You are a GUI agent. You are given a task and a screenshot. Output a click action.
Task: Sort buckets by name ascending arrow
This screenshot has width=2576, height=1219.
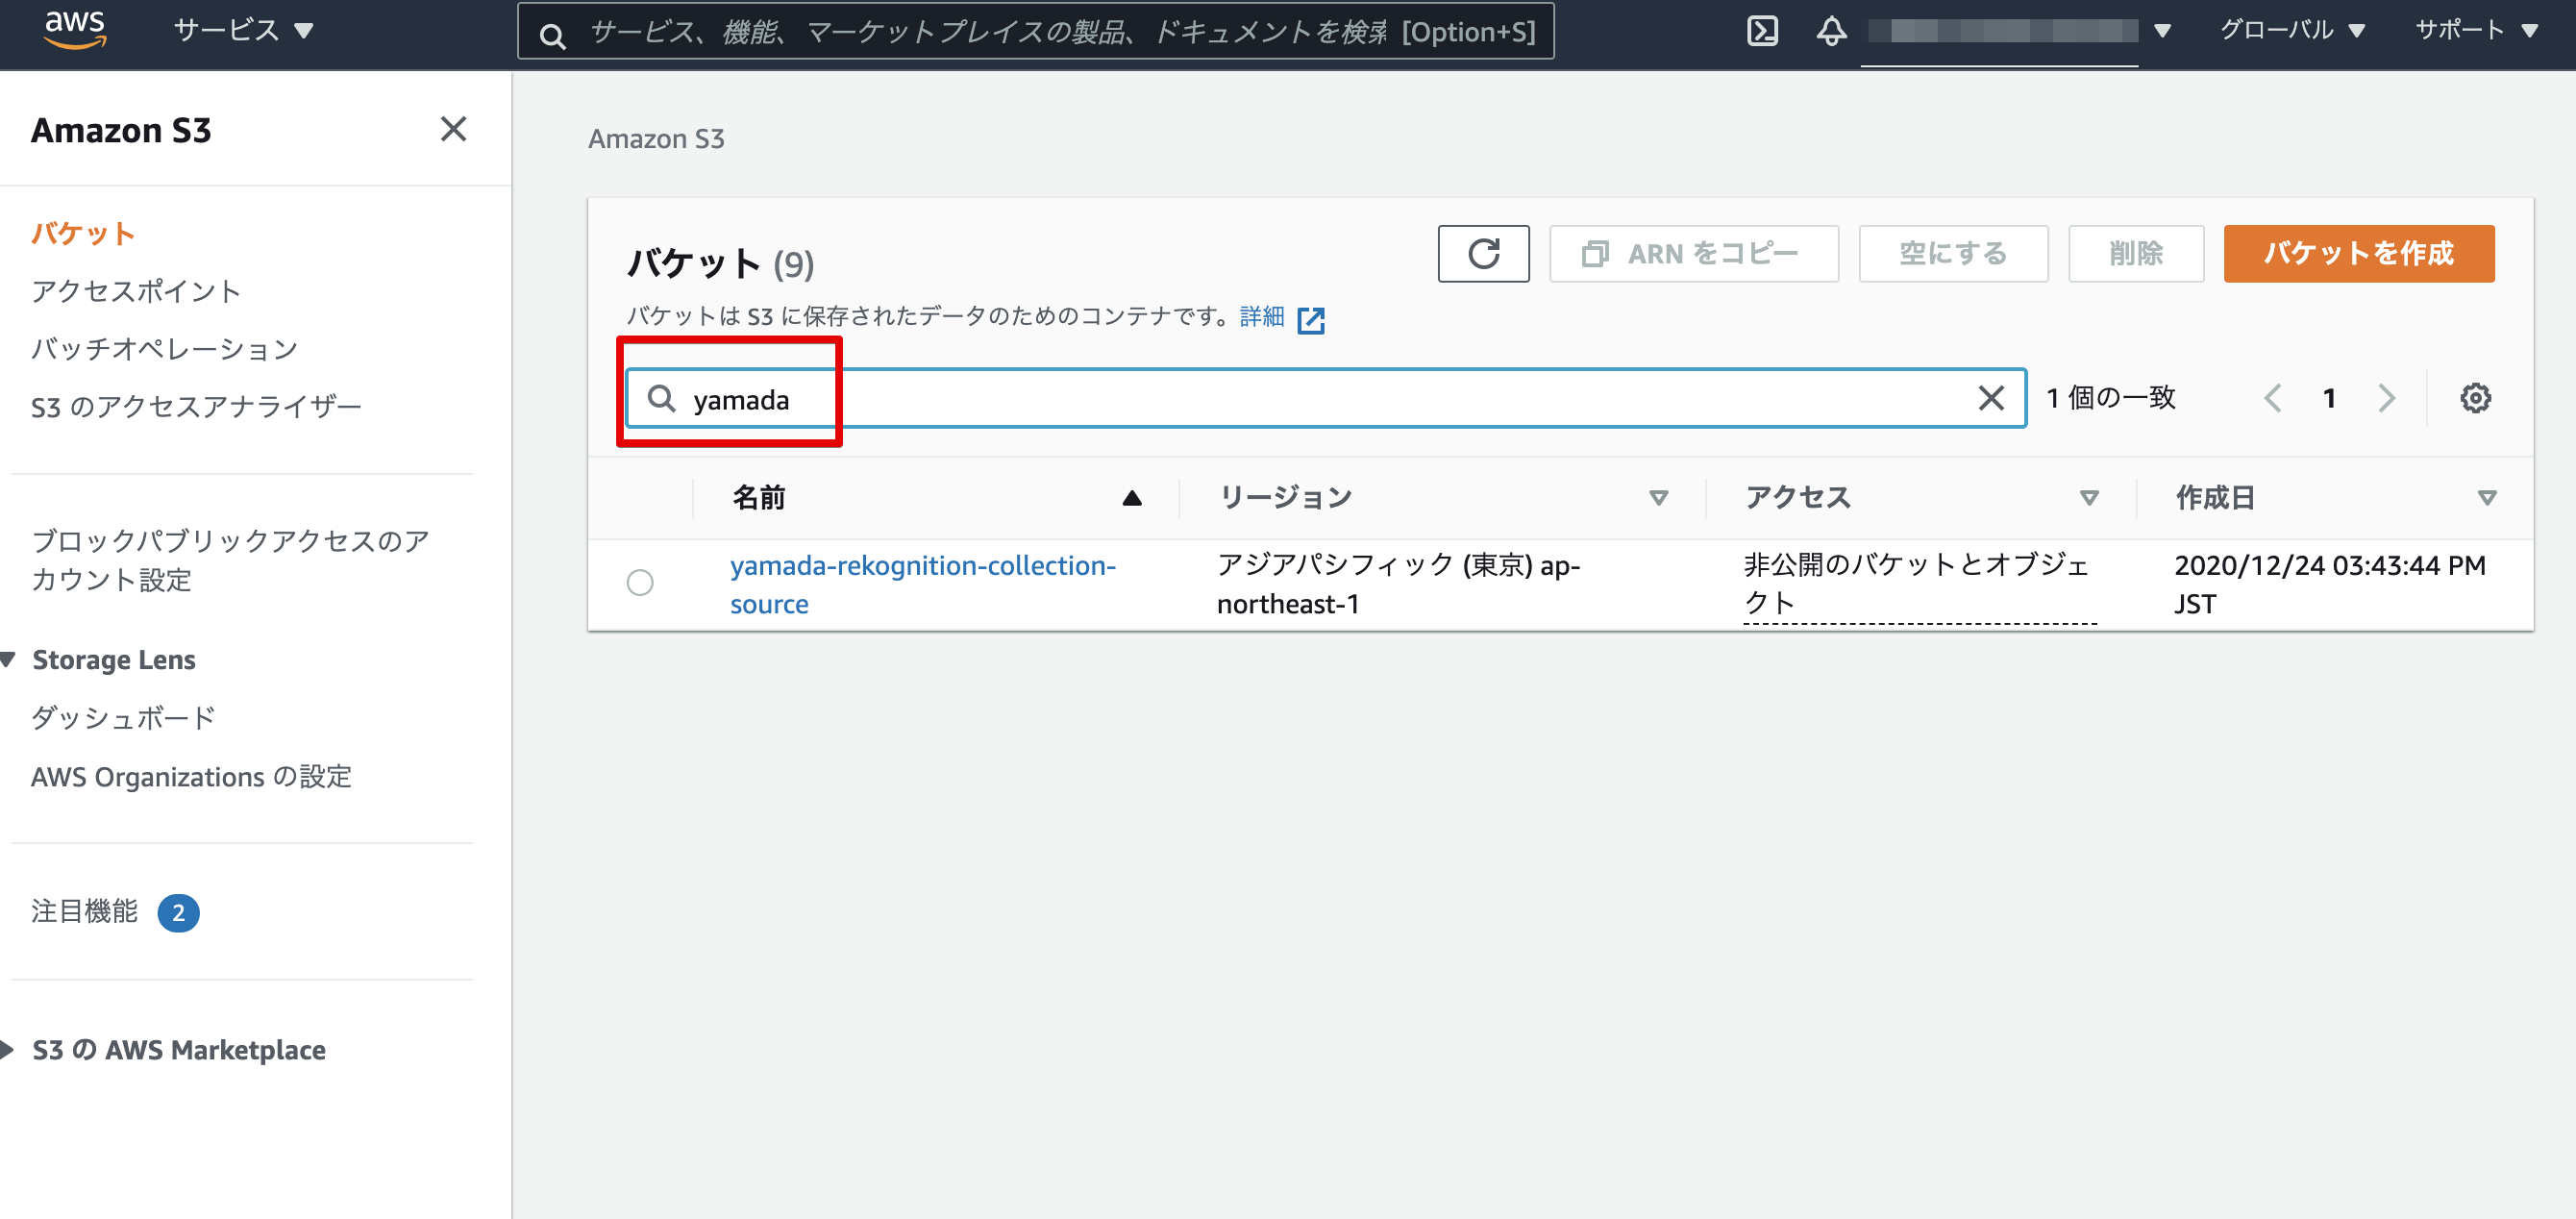1131,498
